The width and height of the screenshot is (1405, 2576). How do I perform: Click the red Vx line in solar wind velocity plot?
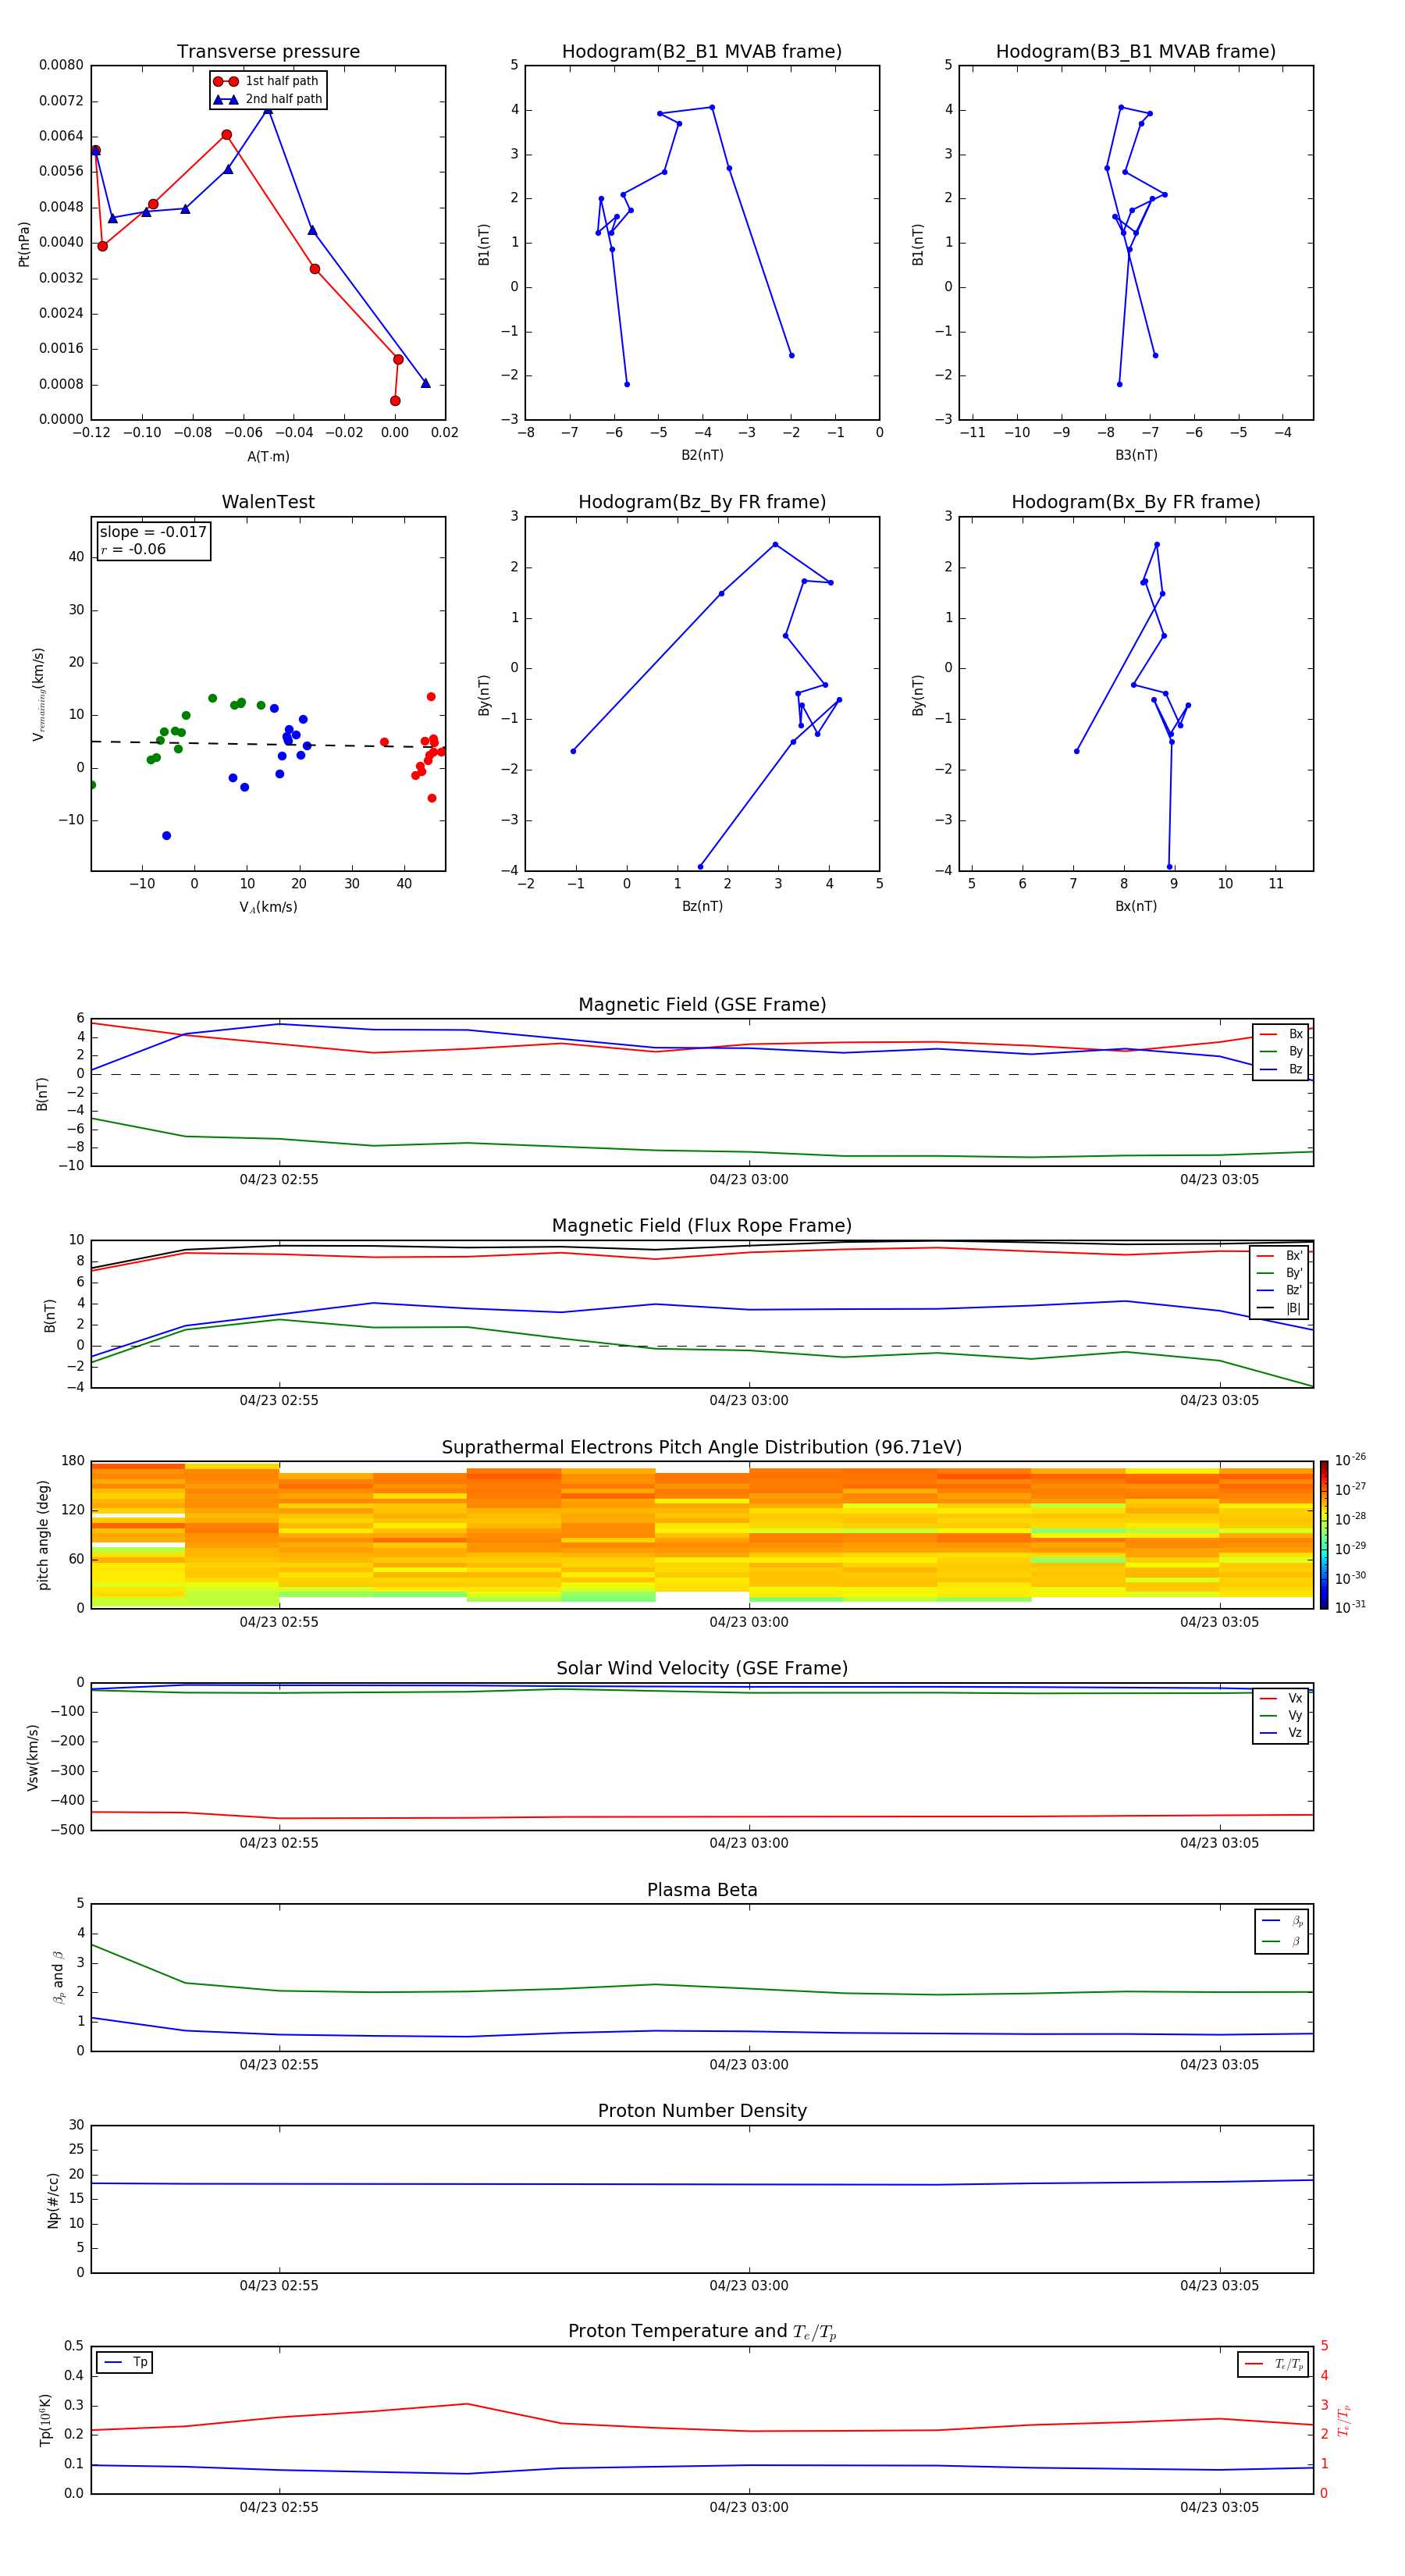point(702,1817)
